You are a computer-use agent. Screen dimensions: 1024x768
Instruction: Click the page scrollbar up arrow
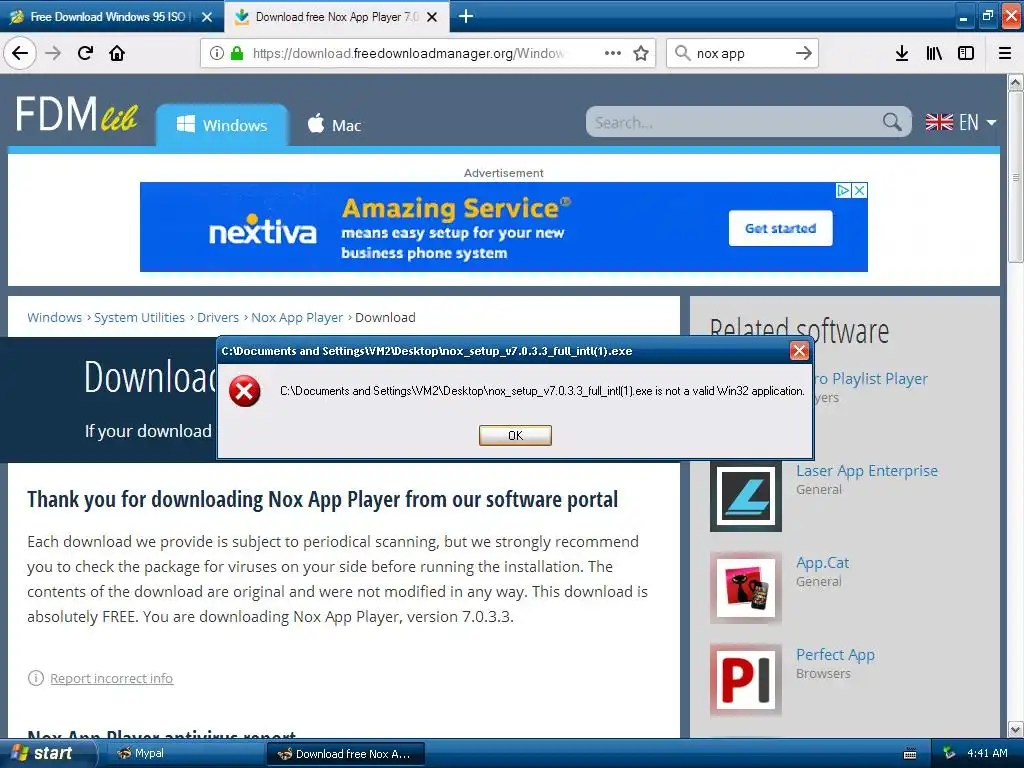point(1016,82)
